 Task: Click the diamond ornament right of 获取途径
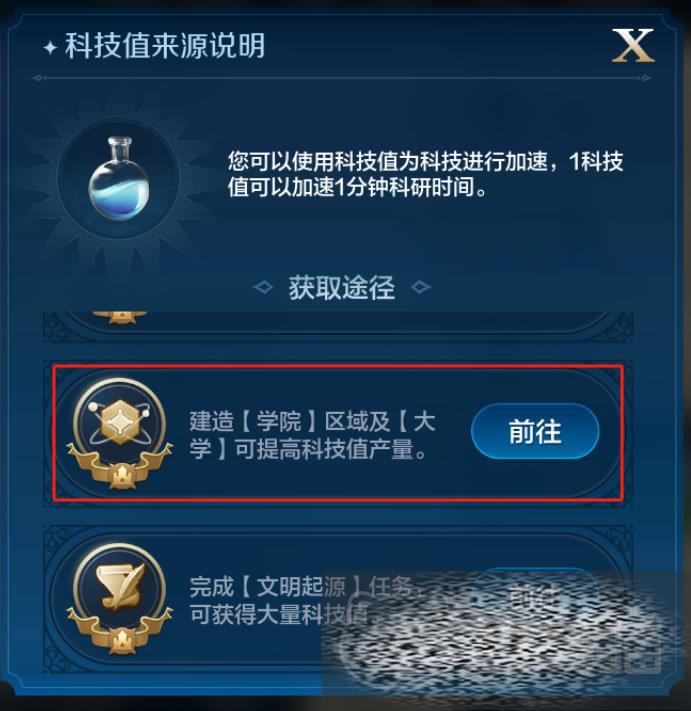coord(420,287)
